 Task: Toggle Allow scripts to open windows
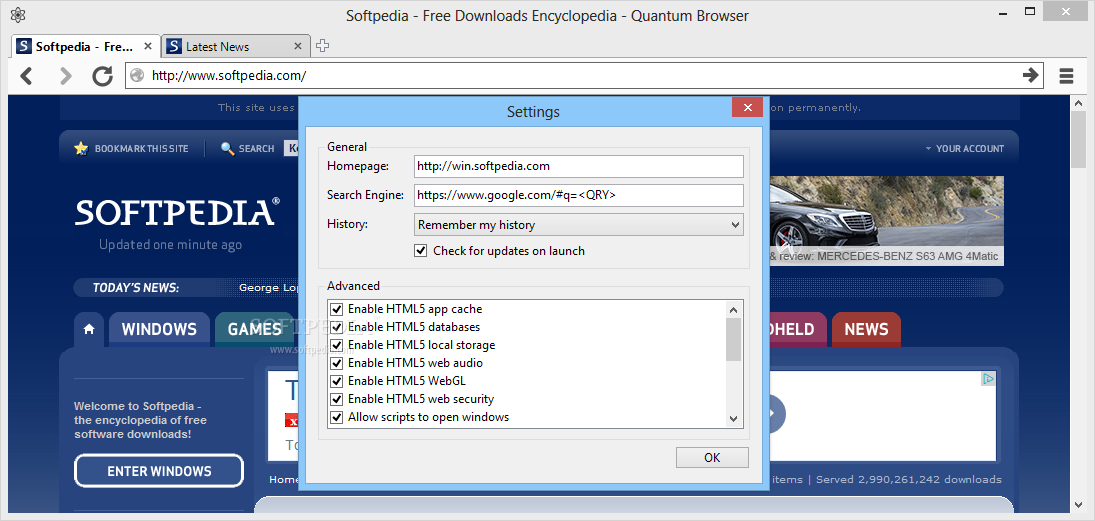click(x=337, y=418)
